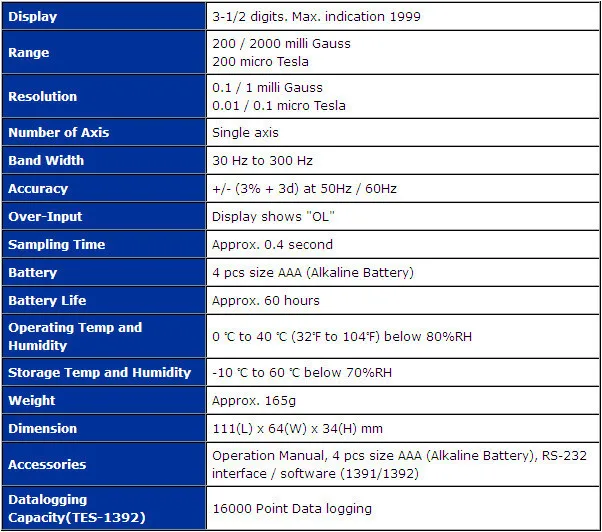602x532 pixels.
Task: Click '0.01 / 0.1 micro Tesla' value
Action: (279, 106)
